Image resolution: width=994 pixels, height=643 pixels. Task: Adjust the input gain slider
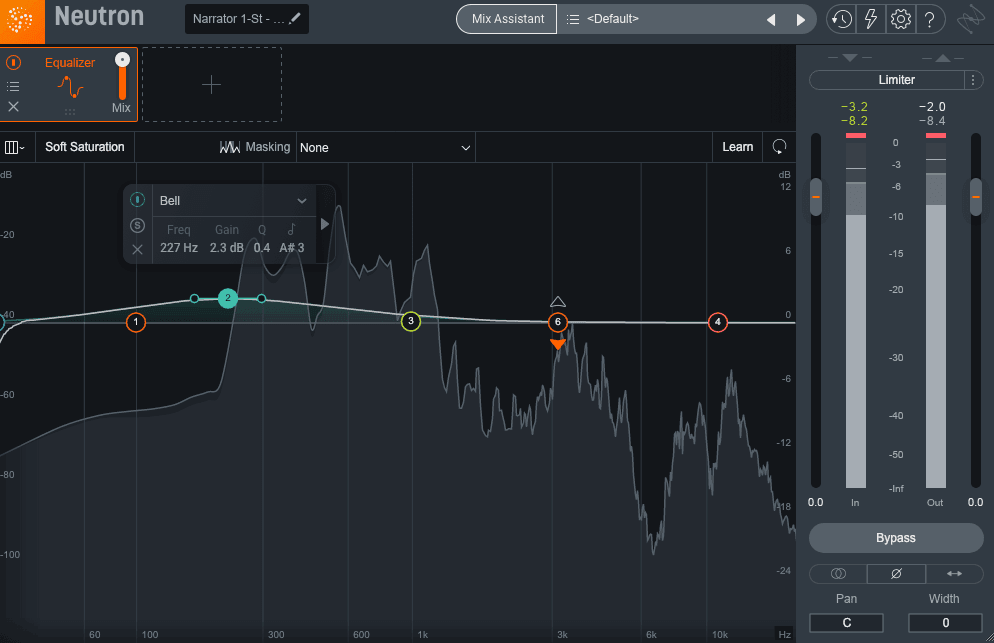[816, 197]
